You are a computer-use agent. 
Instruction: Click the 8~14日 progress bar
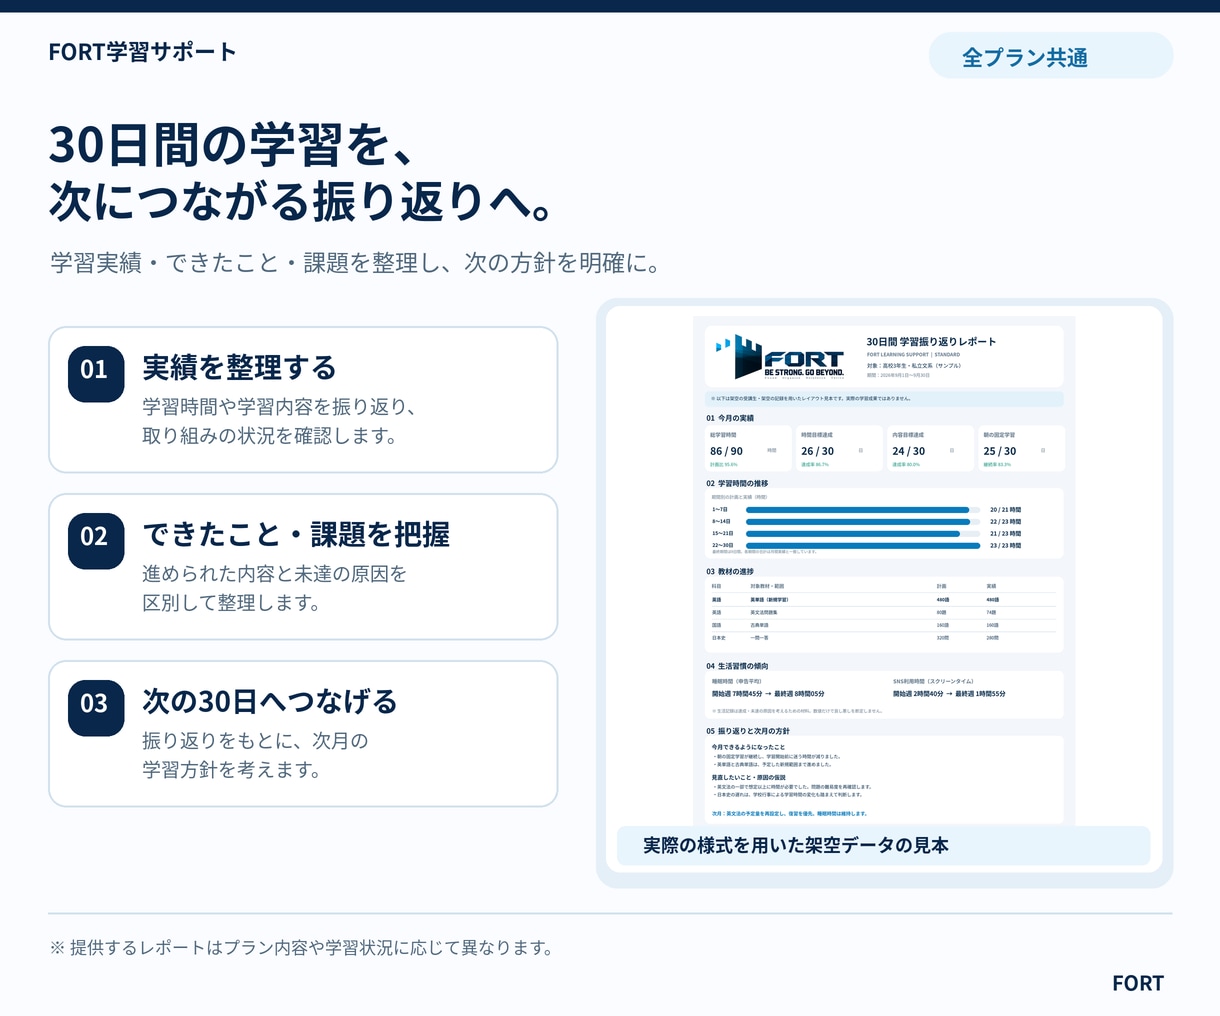pos(863,522)
